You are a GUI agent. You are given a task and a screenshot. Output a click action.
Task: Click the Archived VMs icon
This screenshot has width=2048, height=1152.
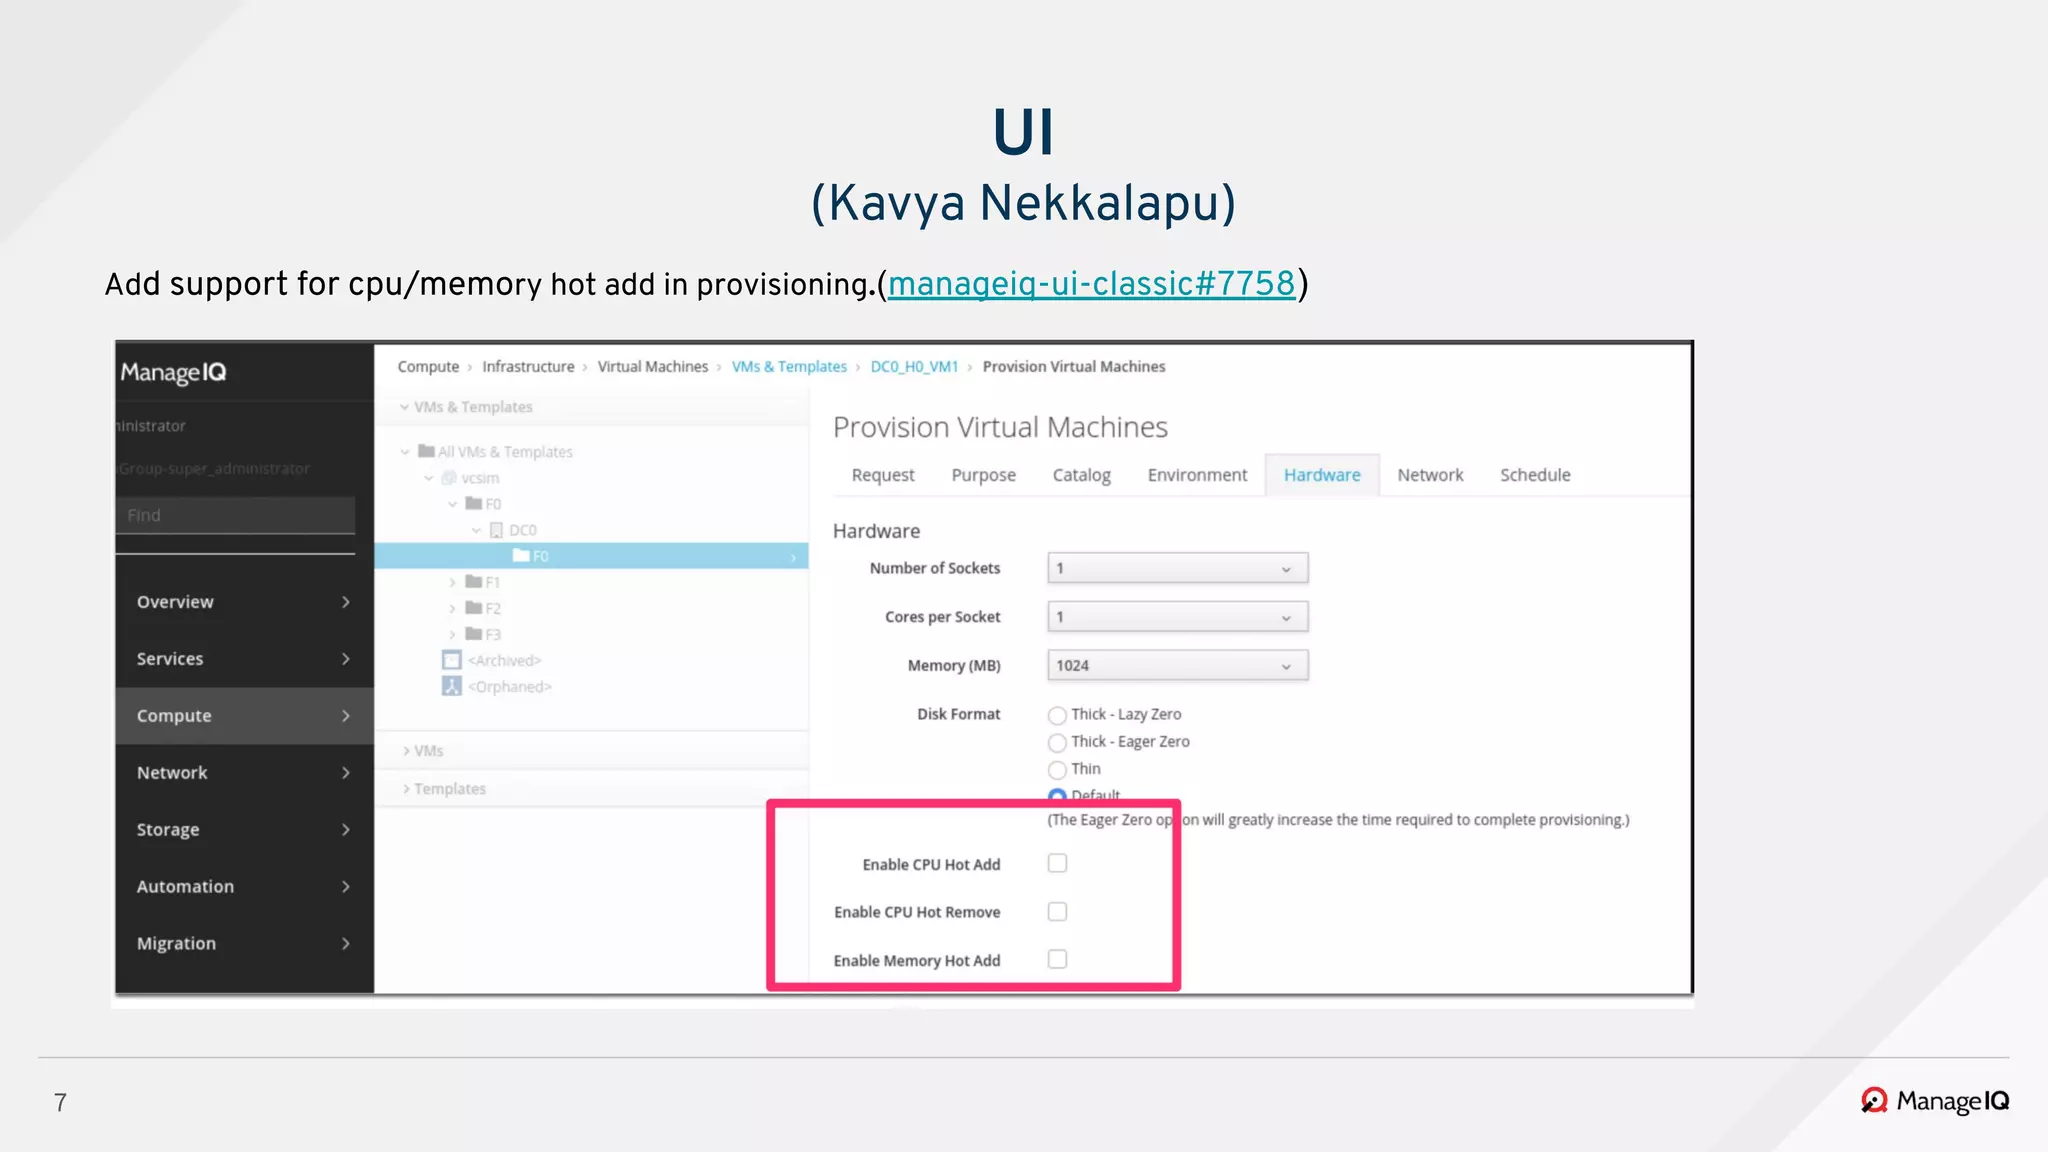click(x=452, y=660)
